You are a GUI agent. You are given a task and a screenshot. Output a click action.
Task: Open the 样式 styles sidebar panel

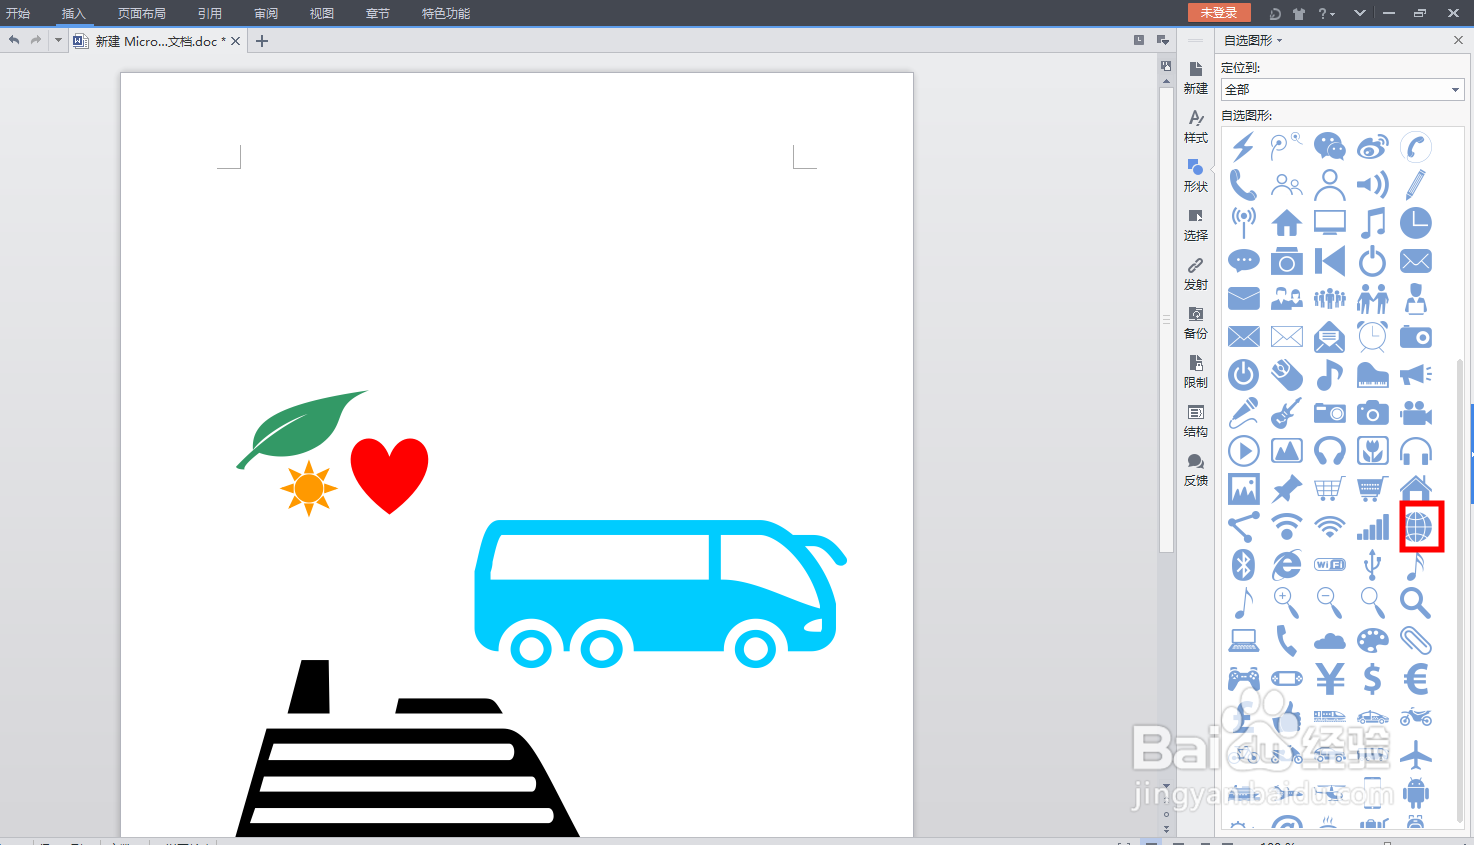coord(1196,127)
